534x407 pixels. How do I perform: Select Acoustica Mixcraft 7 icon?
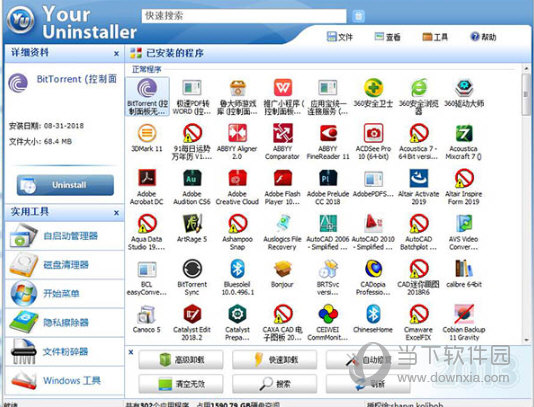pos(464,133)
